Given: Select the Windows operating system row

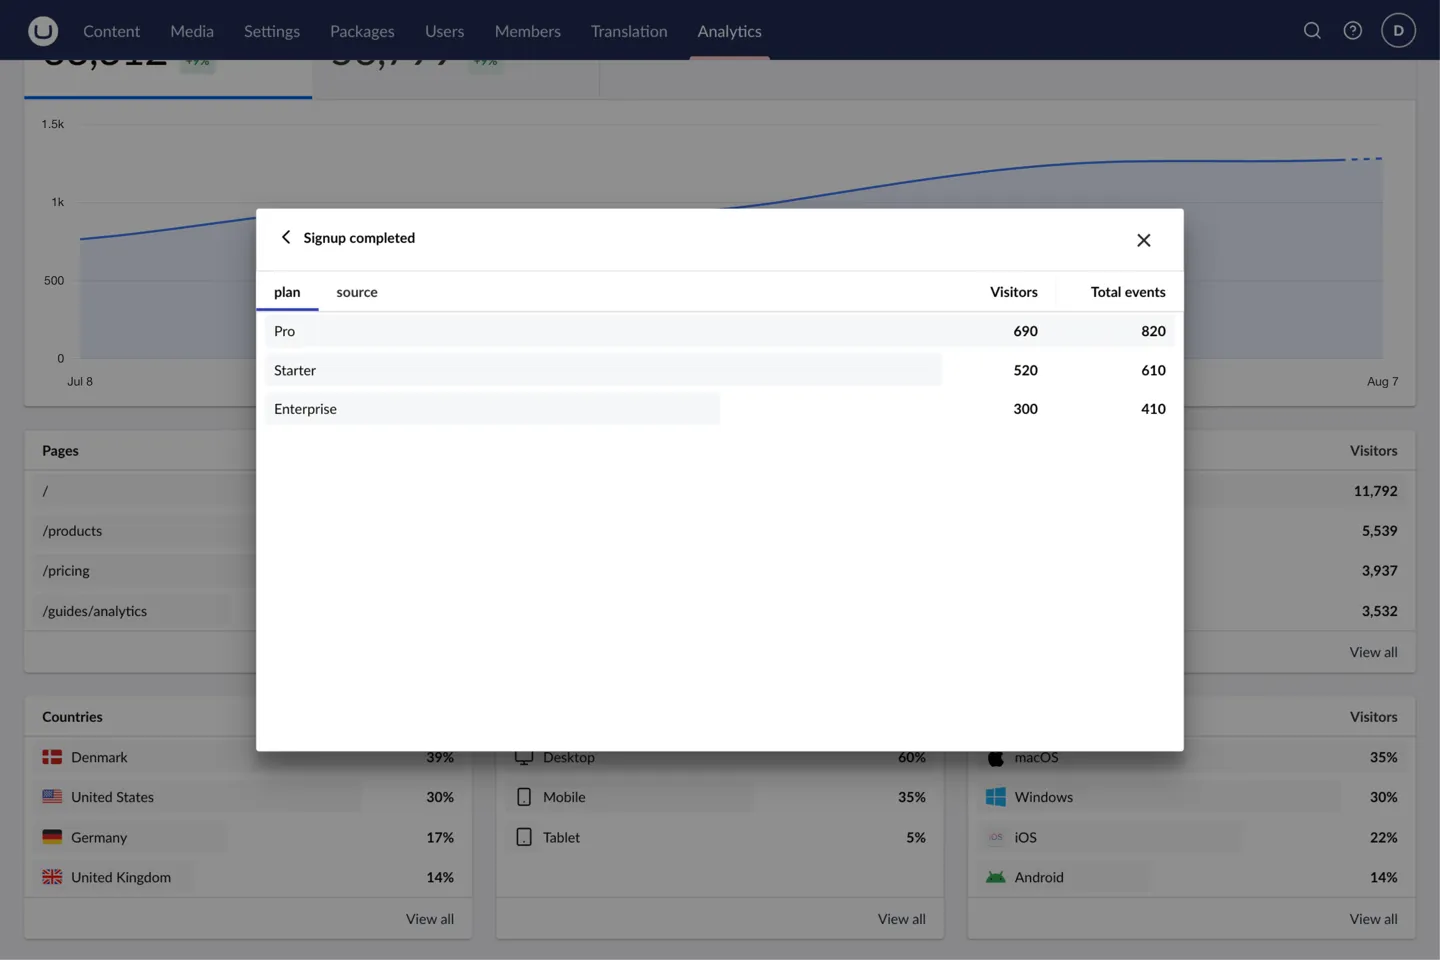Looking at the screenshot, I should pos(1191,797).
